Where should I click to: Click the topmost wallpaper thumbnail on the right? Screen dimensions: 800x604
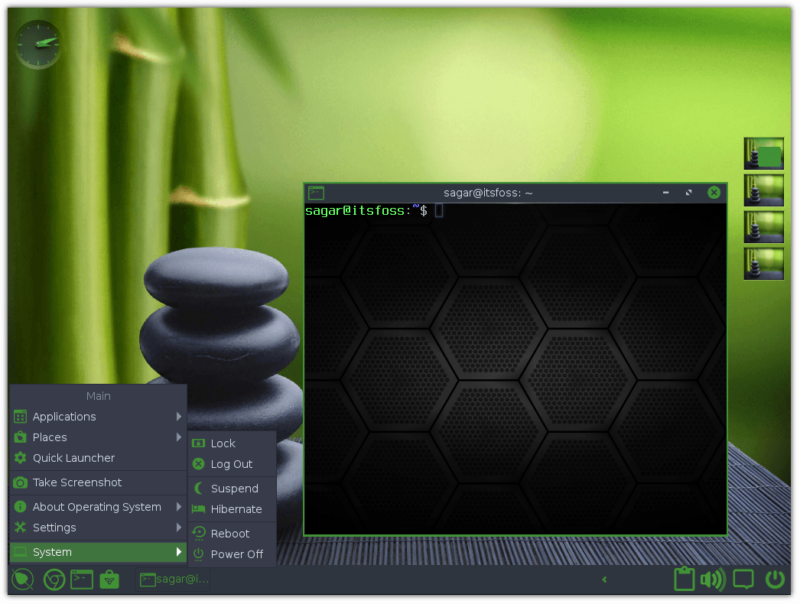763,152
